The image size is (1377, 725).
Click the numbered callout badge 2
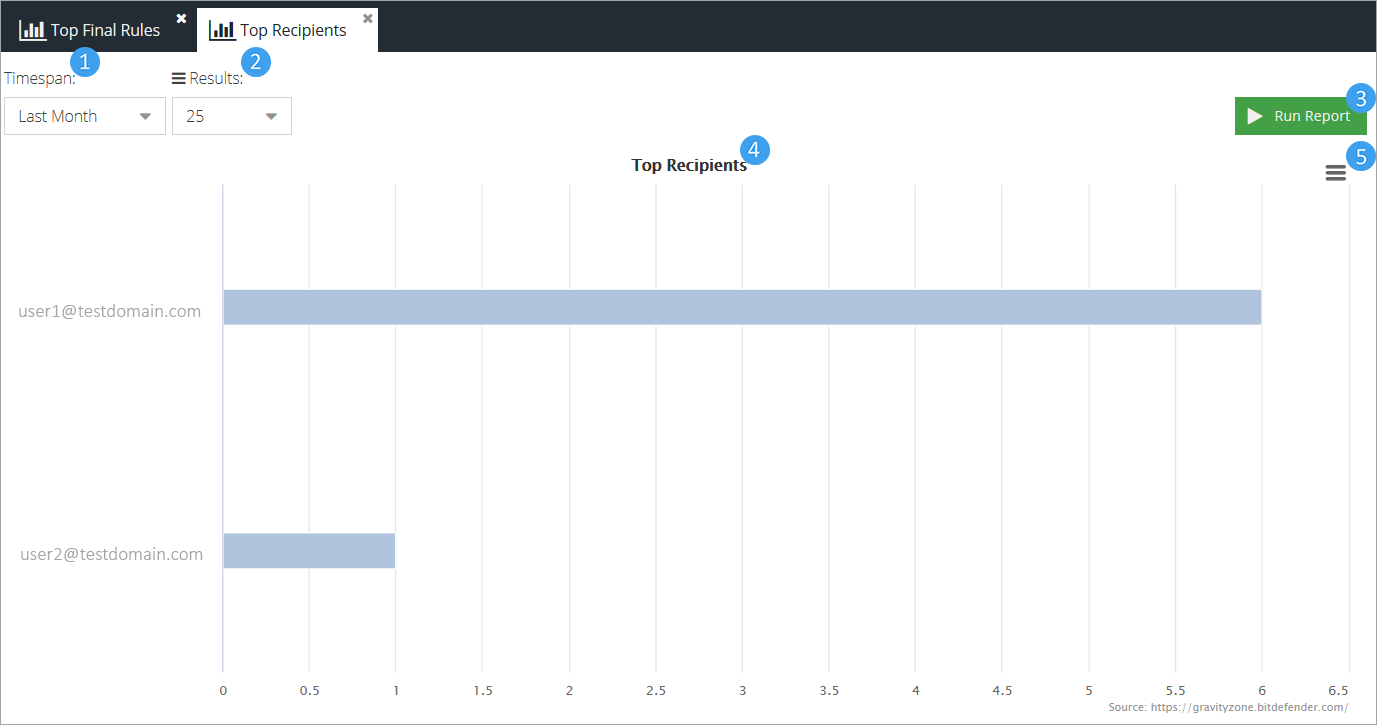(x=256, y=62)
